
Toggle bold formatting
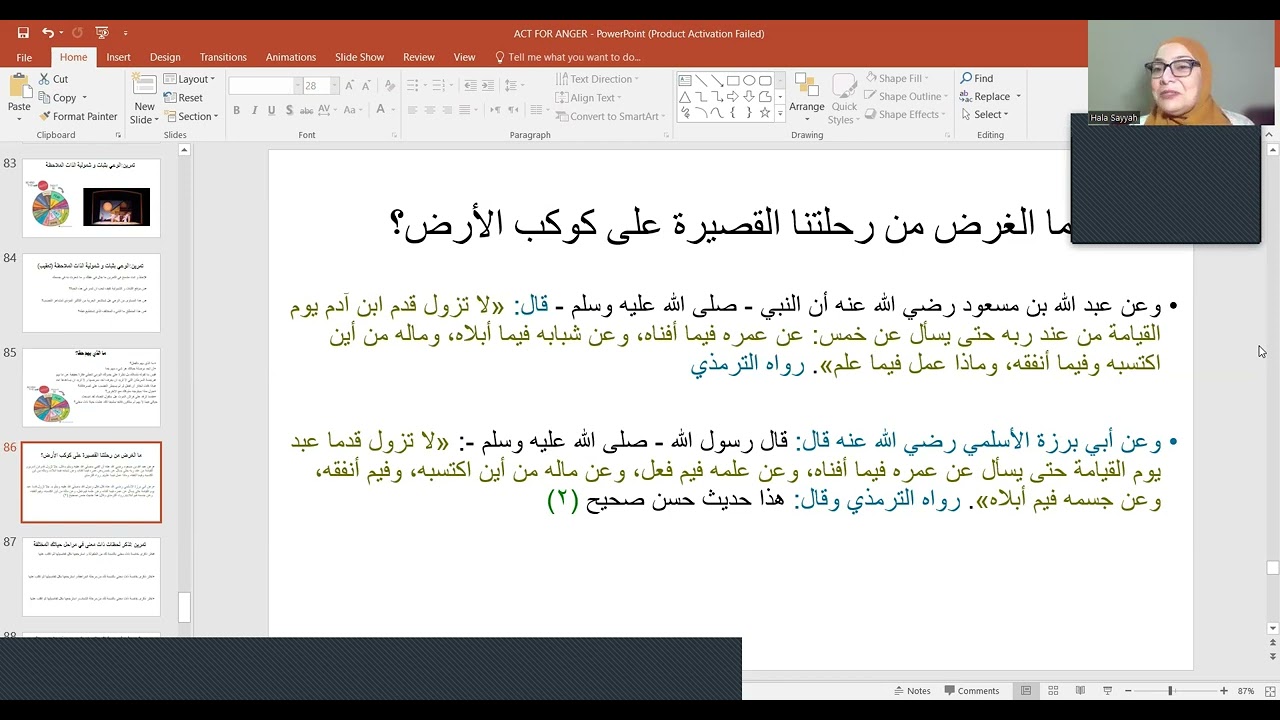coord(236,110)
